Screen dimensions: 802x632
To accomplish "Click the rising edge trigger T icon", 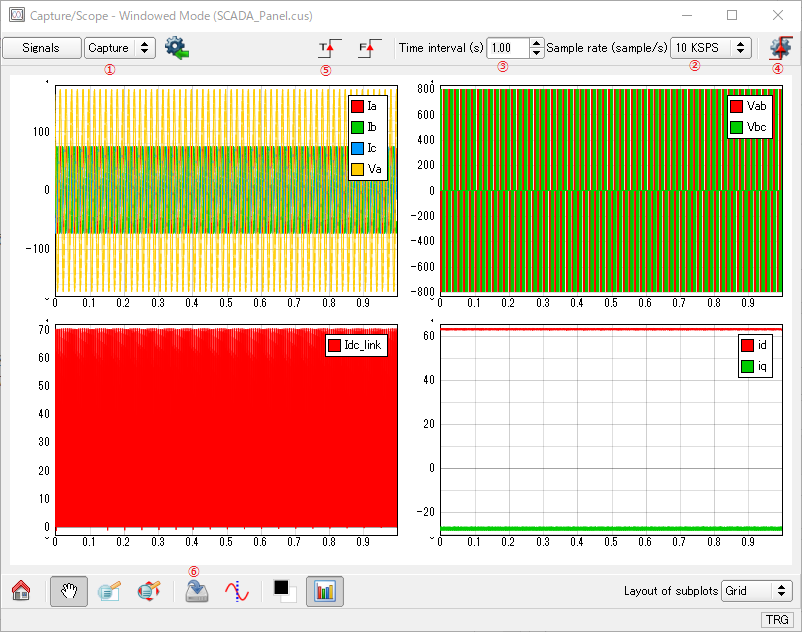I will coord(329,47).
